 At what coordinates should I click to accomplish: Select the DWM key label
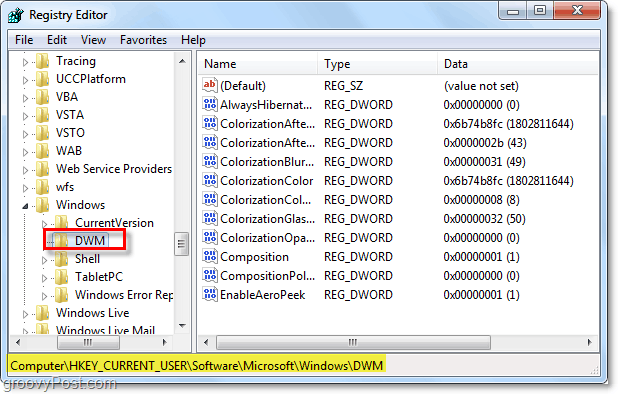(x=90, y=241)
